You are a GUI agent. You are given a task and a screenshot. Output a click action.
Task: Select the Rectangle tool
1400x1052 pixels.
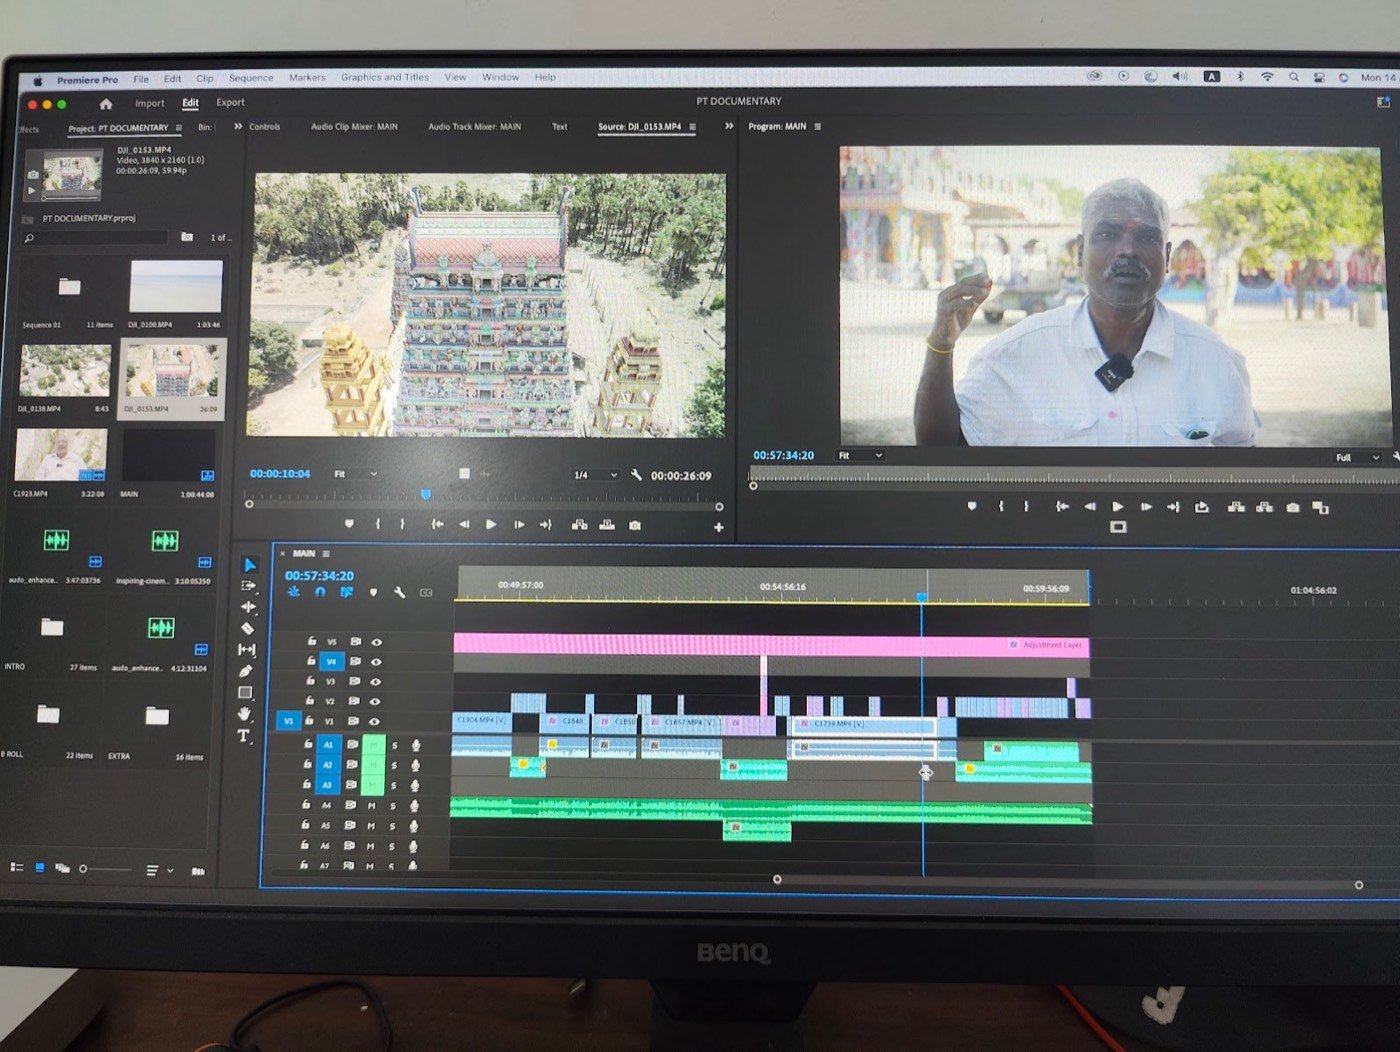coord(245,692)
